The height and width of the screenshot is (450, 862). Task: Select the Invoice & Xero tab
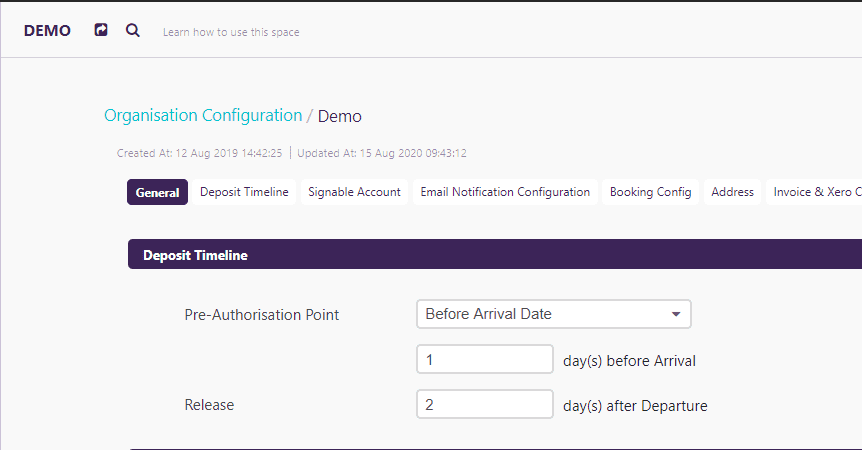point(814,192)
